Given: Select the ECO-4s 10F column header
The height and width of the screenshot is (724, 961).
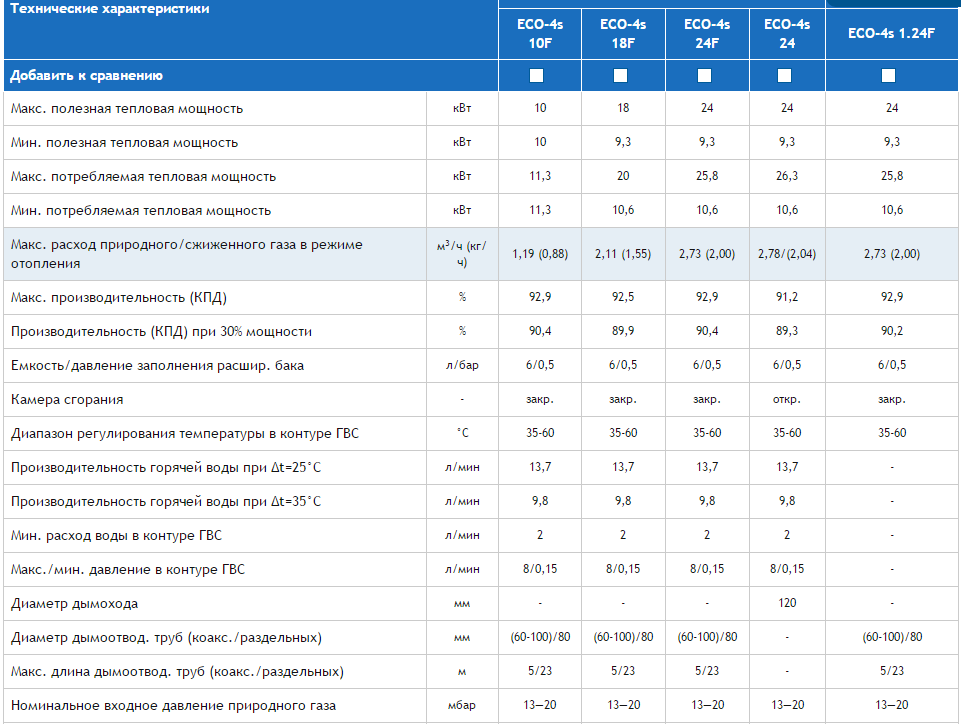Looking at the screenshot, I should pos(540,34).
